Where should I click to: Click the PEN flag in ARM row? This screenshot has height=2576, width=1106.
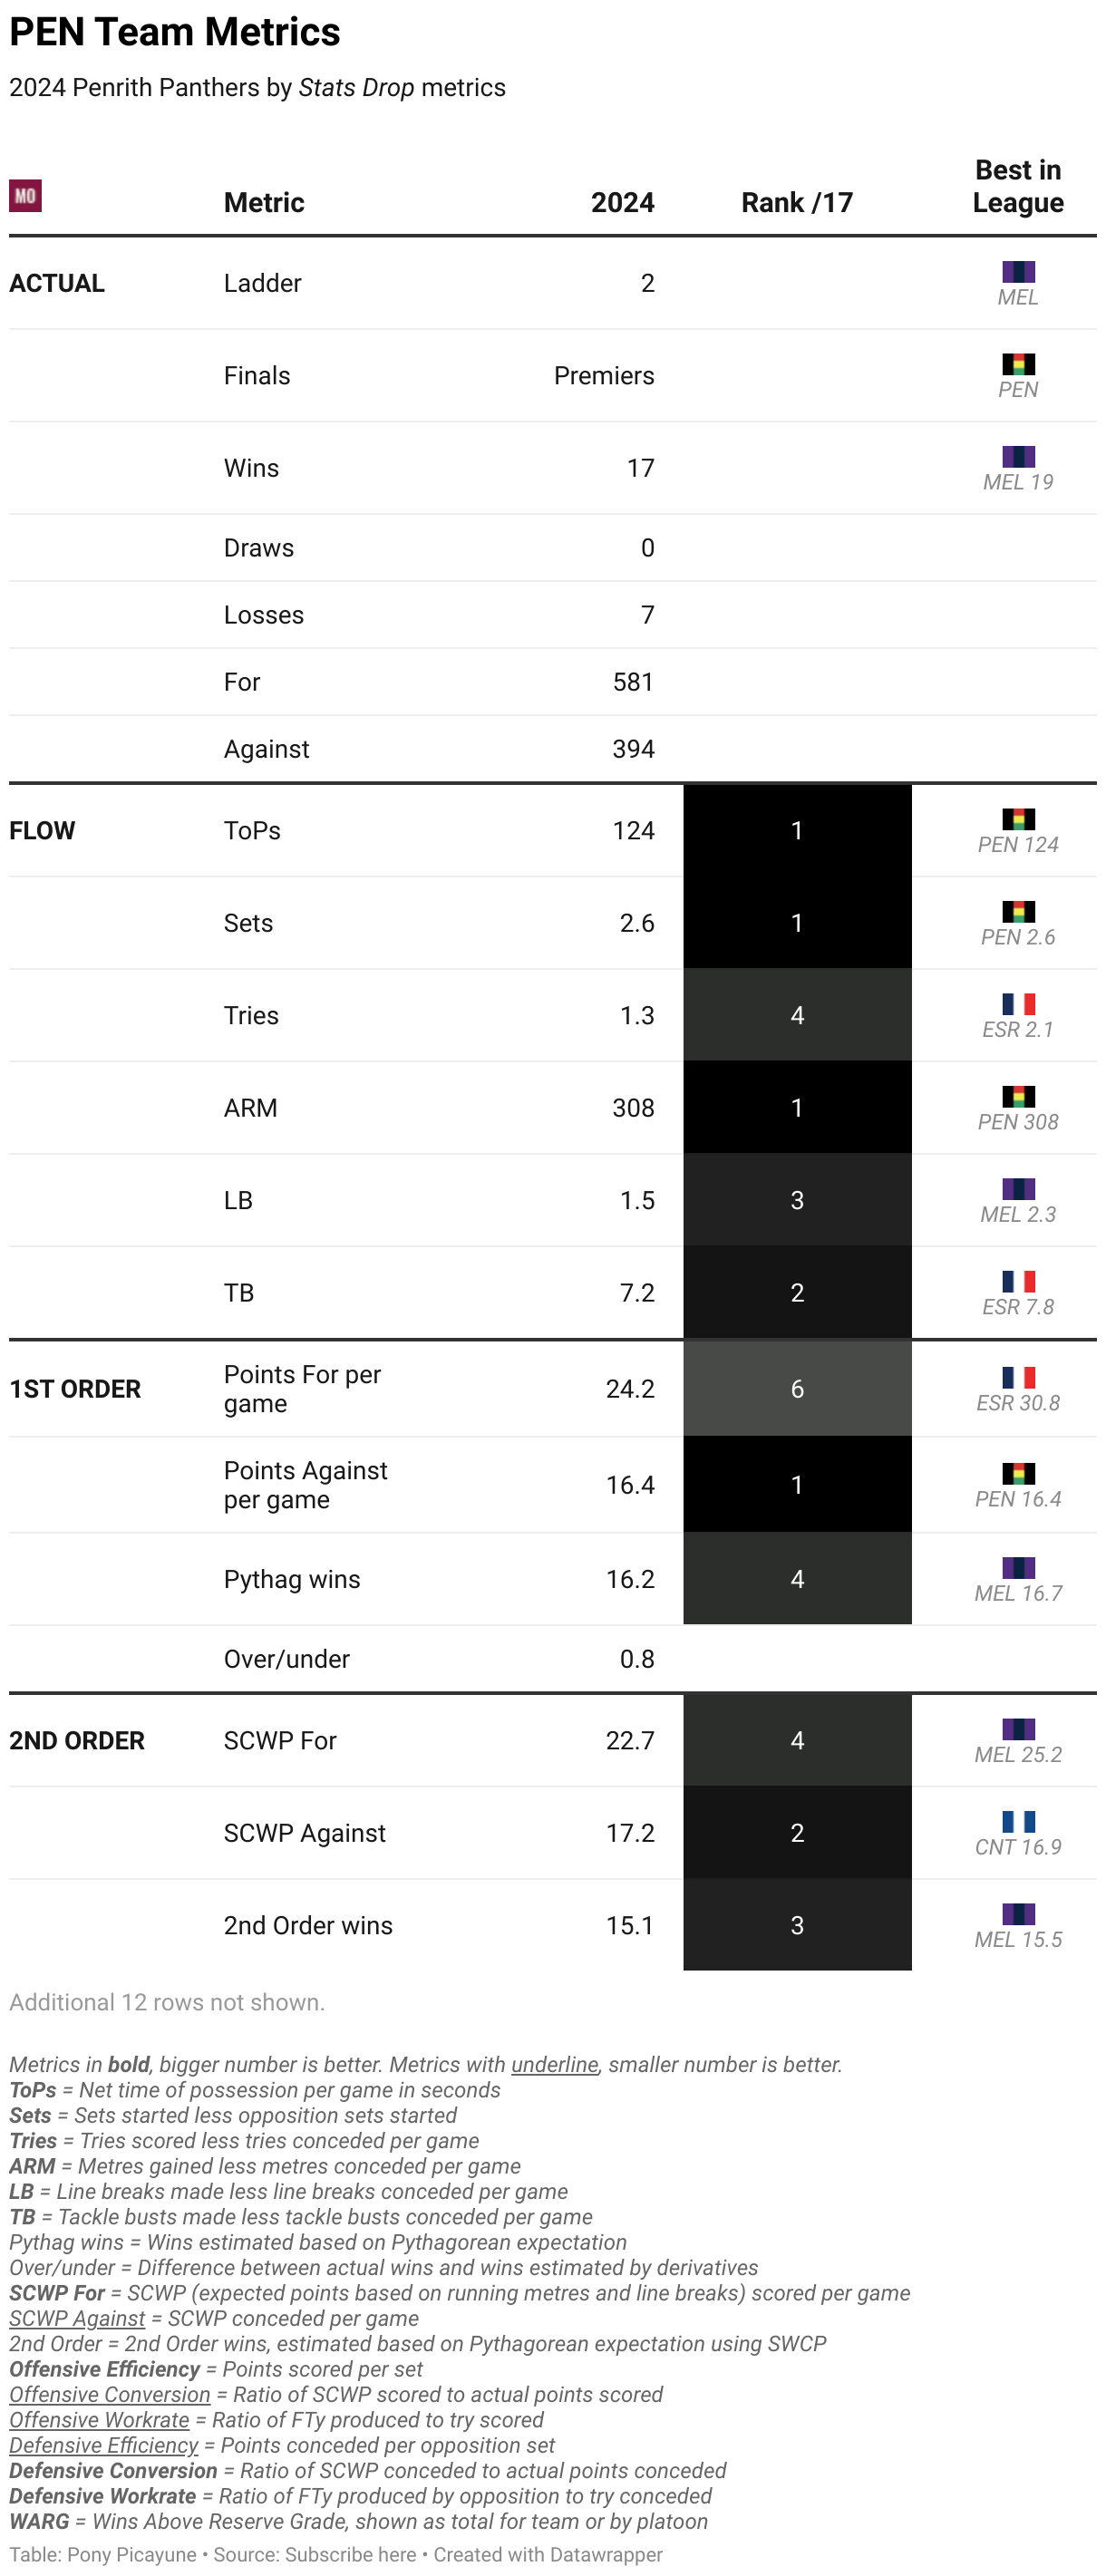pyautogui.click(x=1018, y=1096)
